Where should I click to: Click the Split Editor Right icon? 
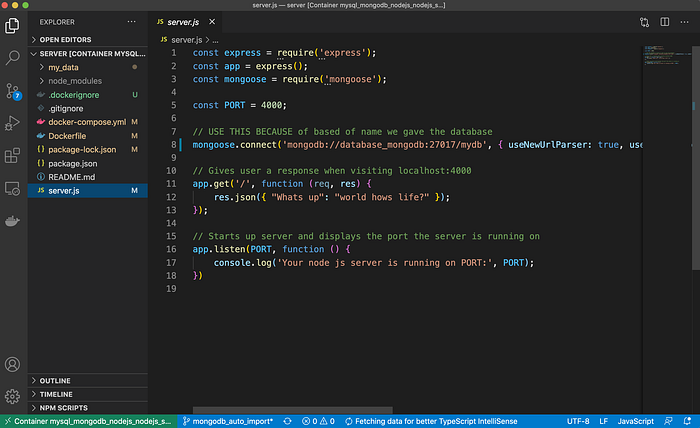point(662,21)
